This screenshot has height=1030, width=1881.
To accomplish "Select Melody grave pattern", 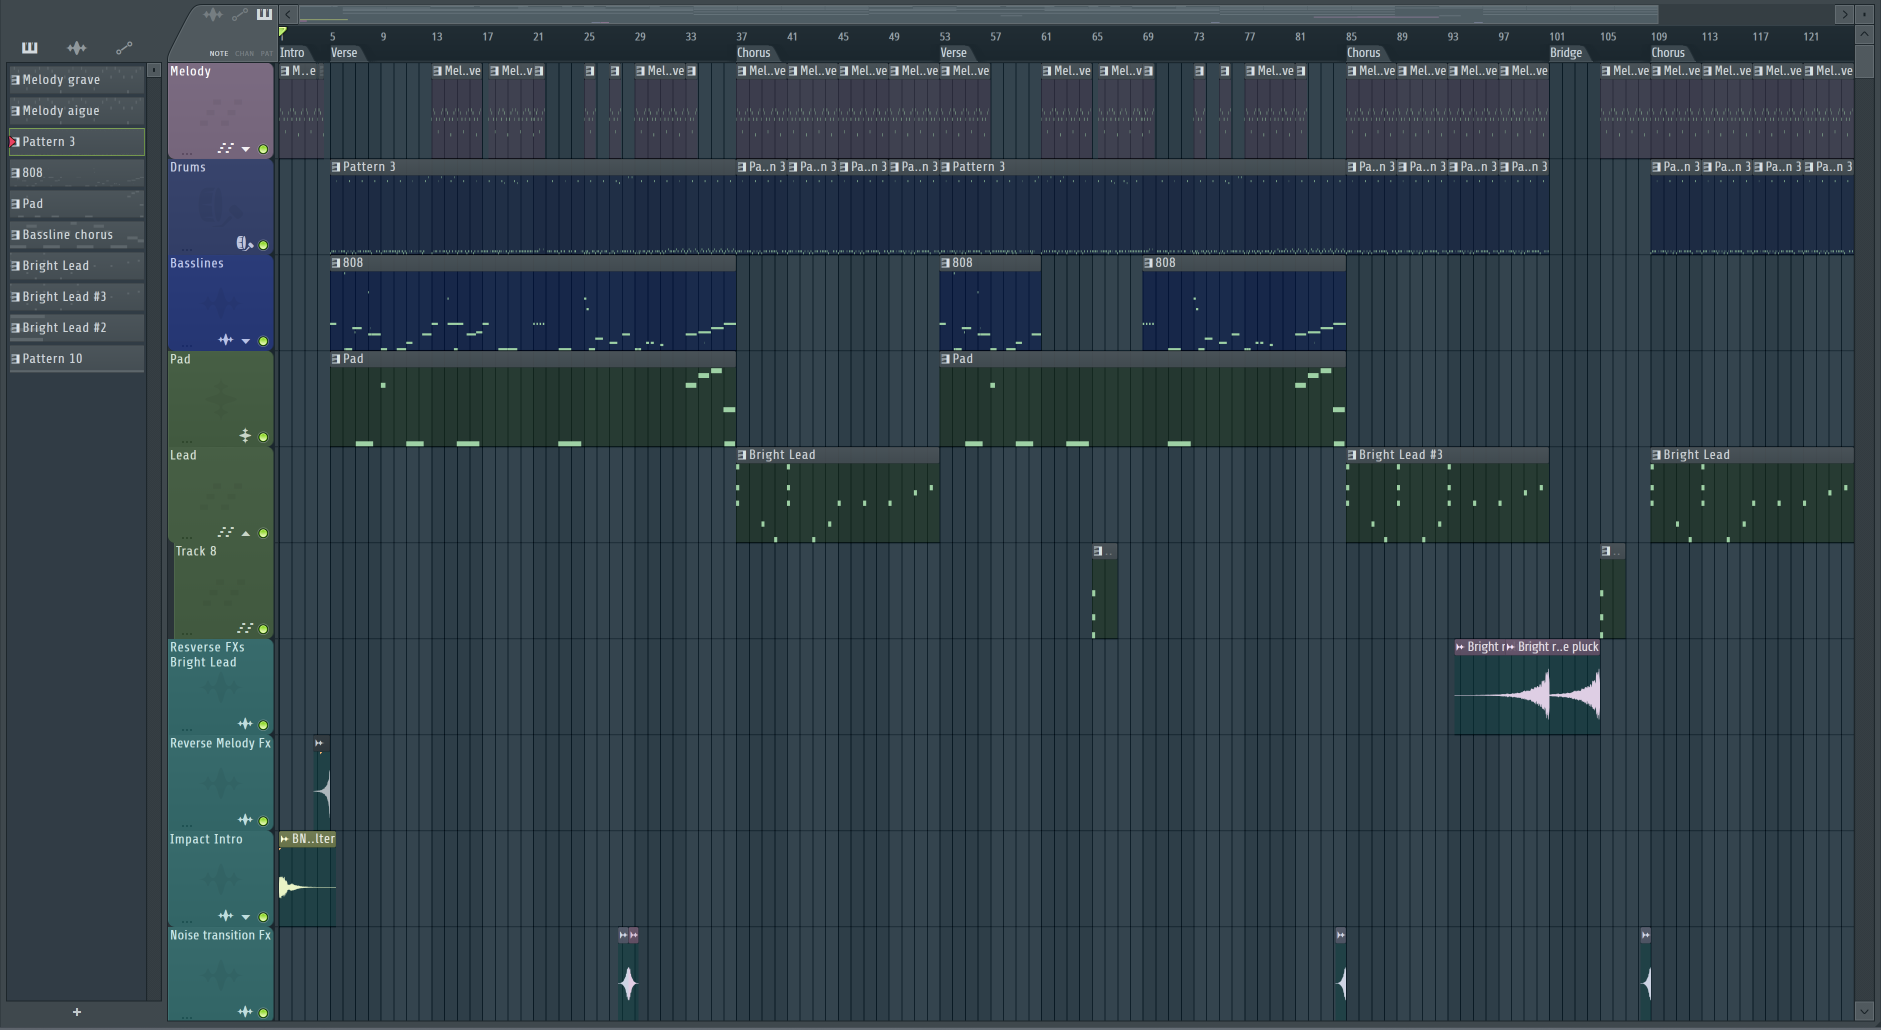I will tap(77, 80).
